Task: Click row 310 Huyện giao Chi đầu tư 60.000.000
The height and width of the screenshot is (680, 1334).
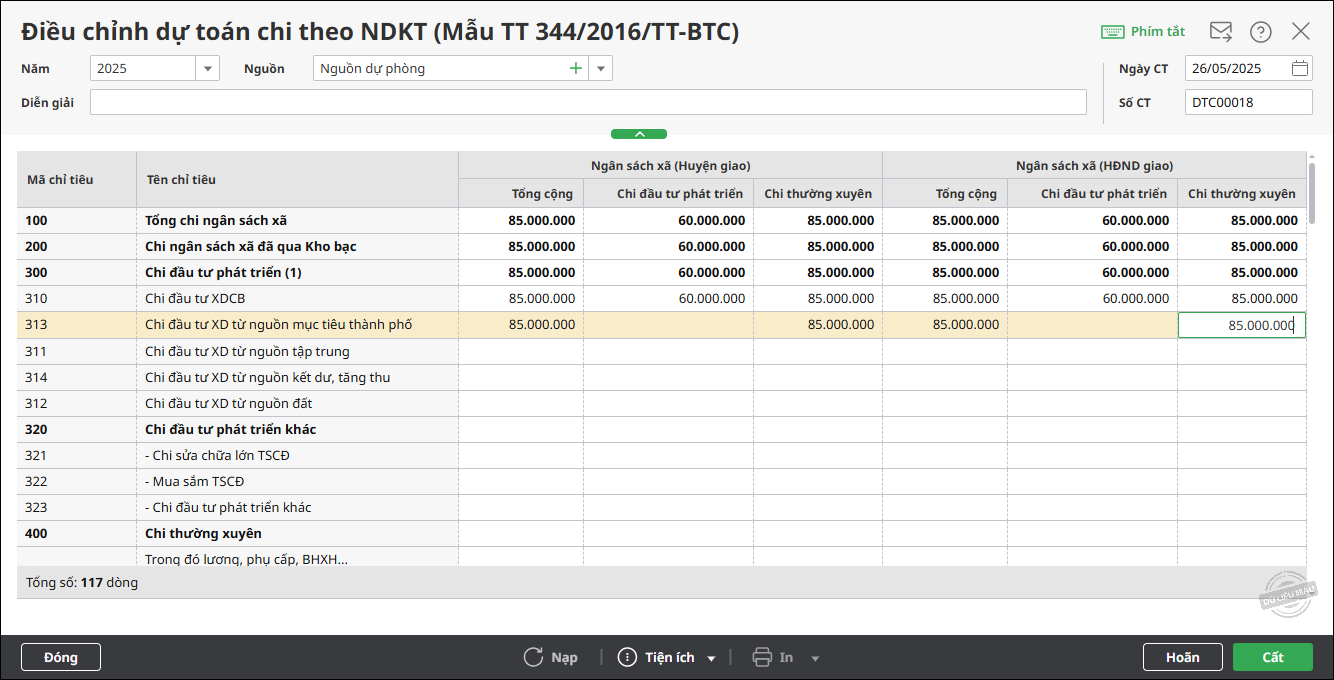Action: tap(668, 298)
